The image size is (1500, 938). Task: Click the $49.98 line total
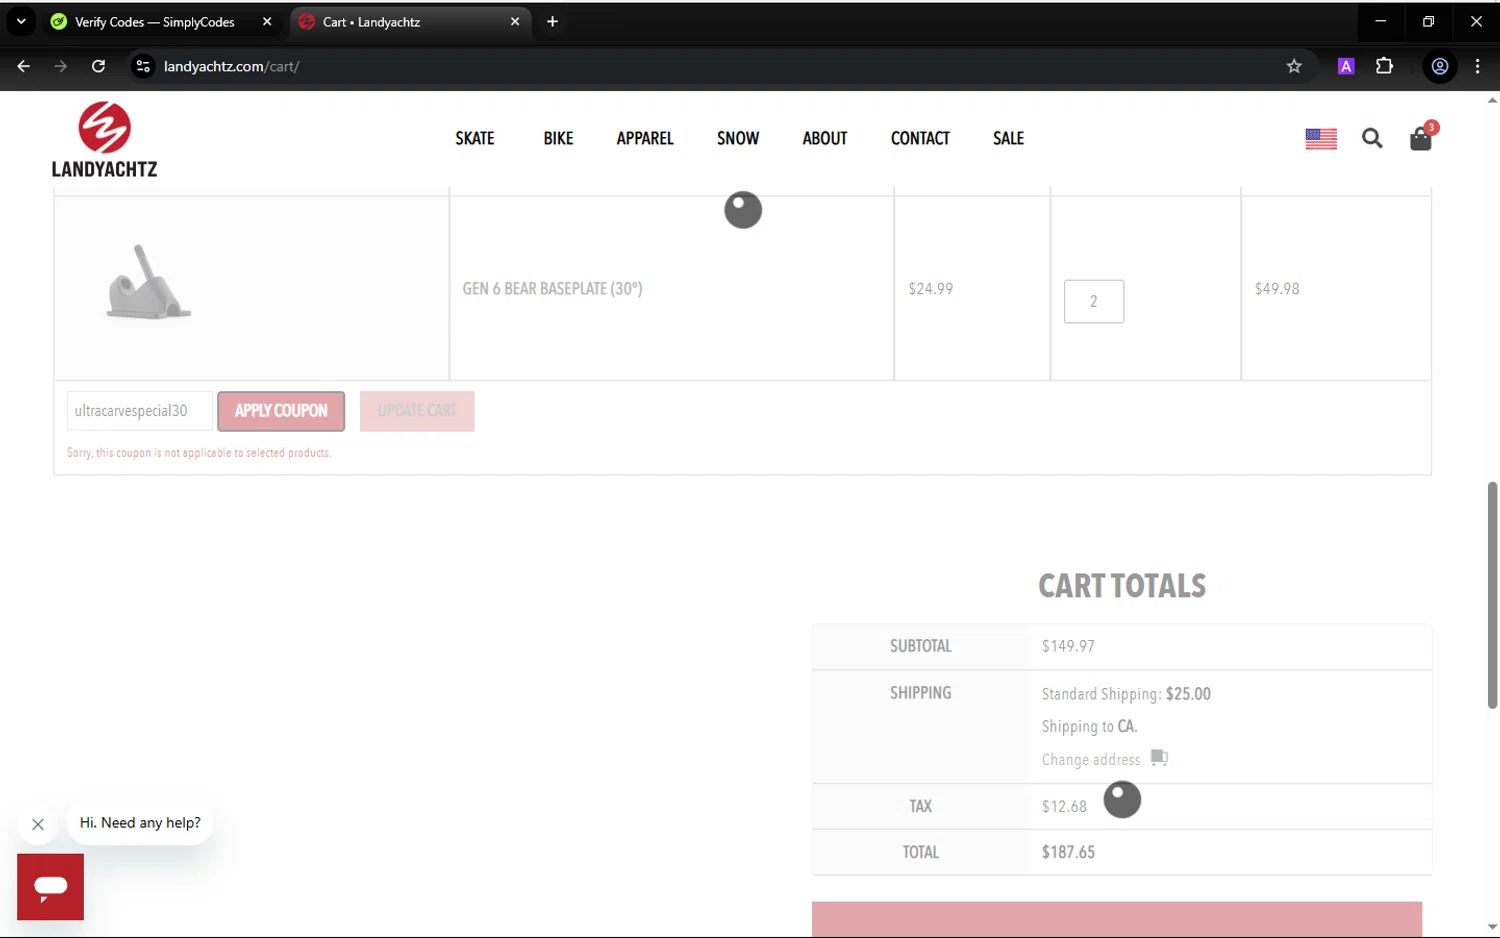coord(1277,288)
